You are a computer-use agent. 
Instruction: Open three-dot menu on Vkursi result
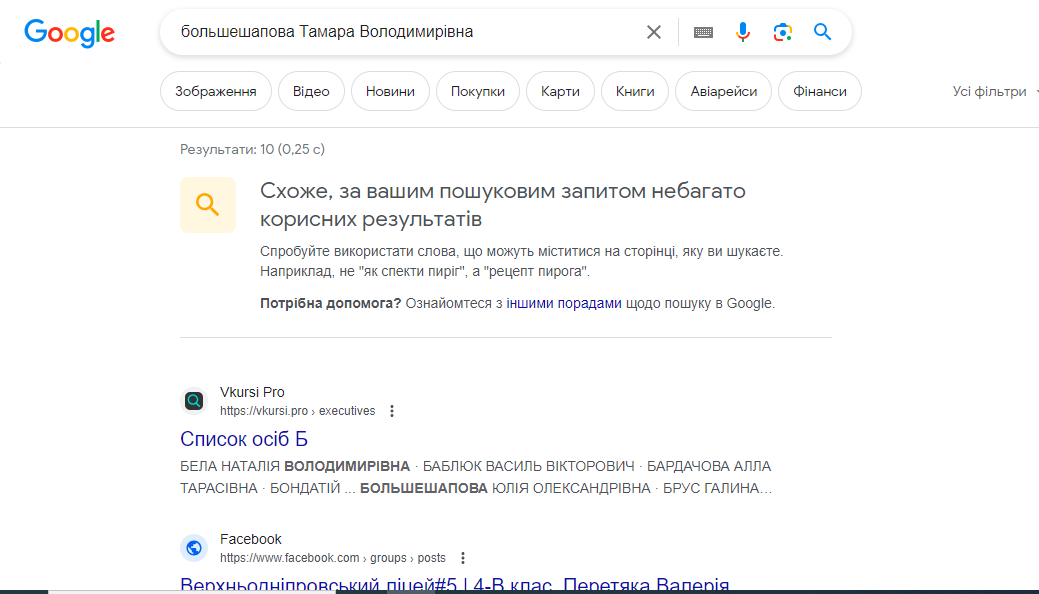pyautogui.click(x=392, y=410)
